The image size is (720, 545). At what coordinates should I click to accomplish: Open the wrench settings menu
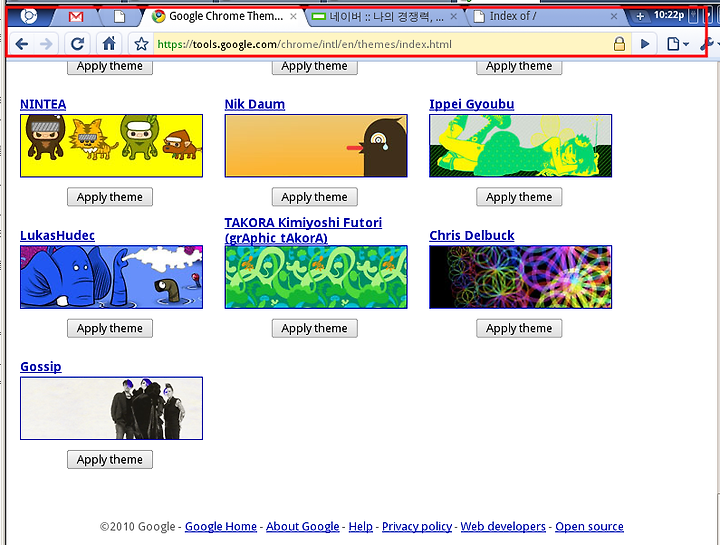coord(708,44)
